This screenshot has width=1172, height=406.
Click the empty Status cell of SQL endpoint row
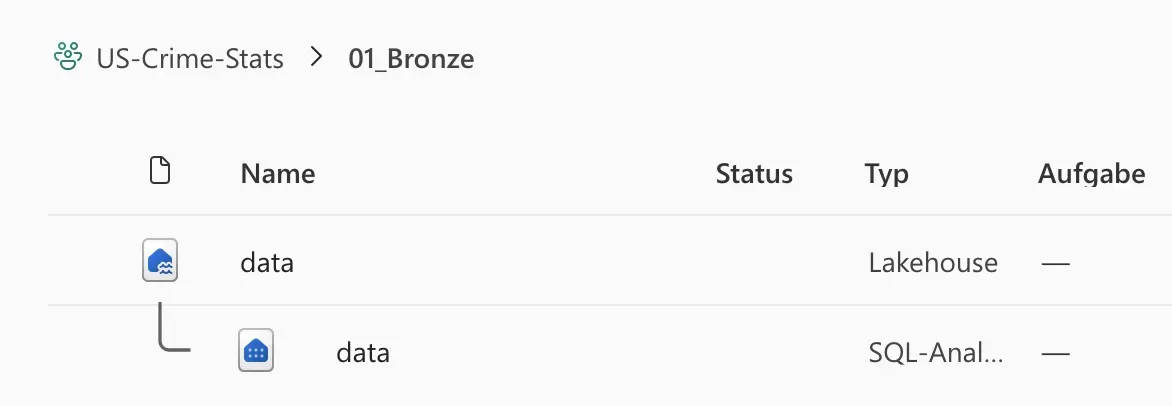pyautogui.click(x=754, y=353)
